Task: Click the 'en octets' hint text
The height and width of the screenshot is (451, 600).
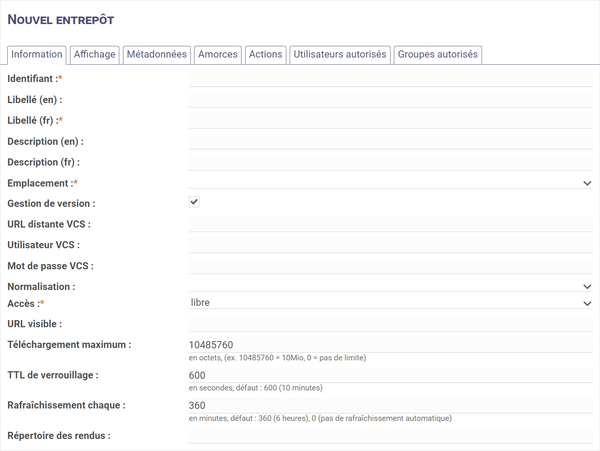Action: [277, 358]
